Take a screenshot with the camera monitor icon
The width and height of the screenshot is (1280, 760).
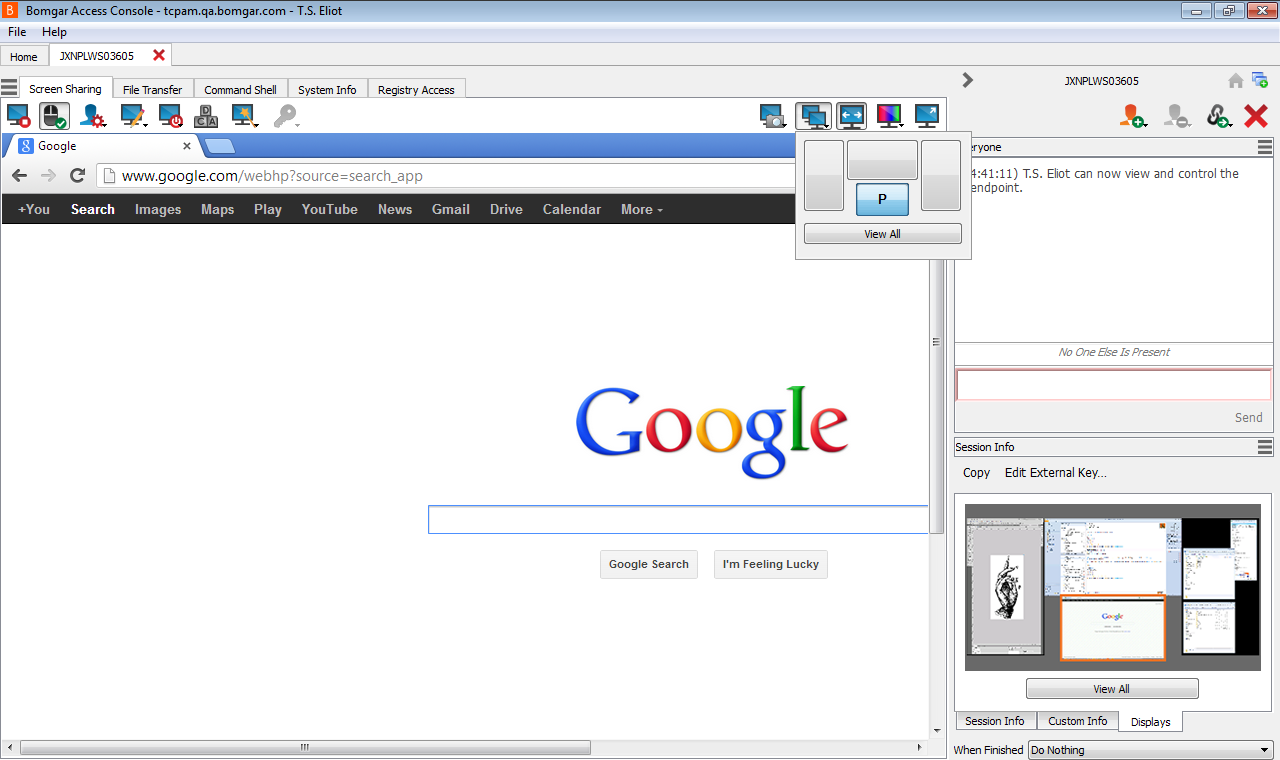click(772, 117)
